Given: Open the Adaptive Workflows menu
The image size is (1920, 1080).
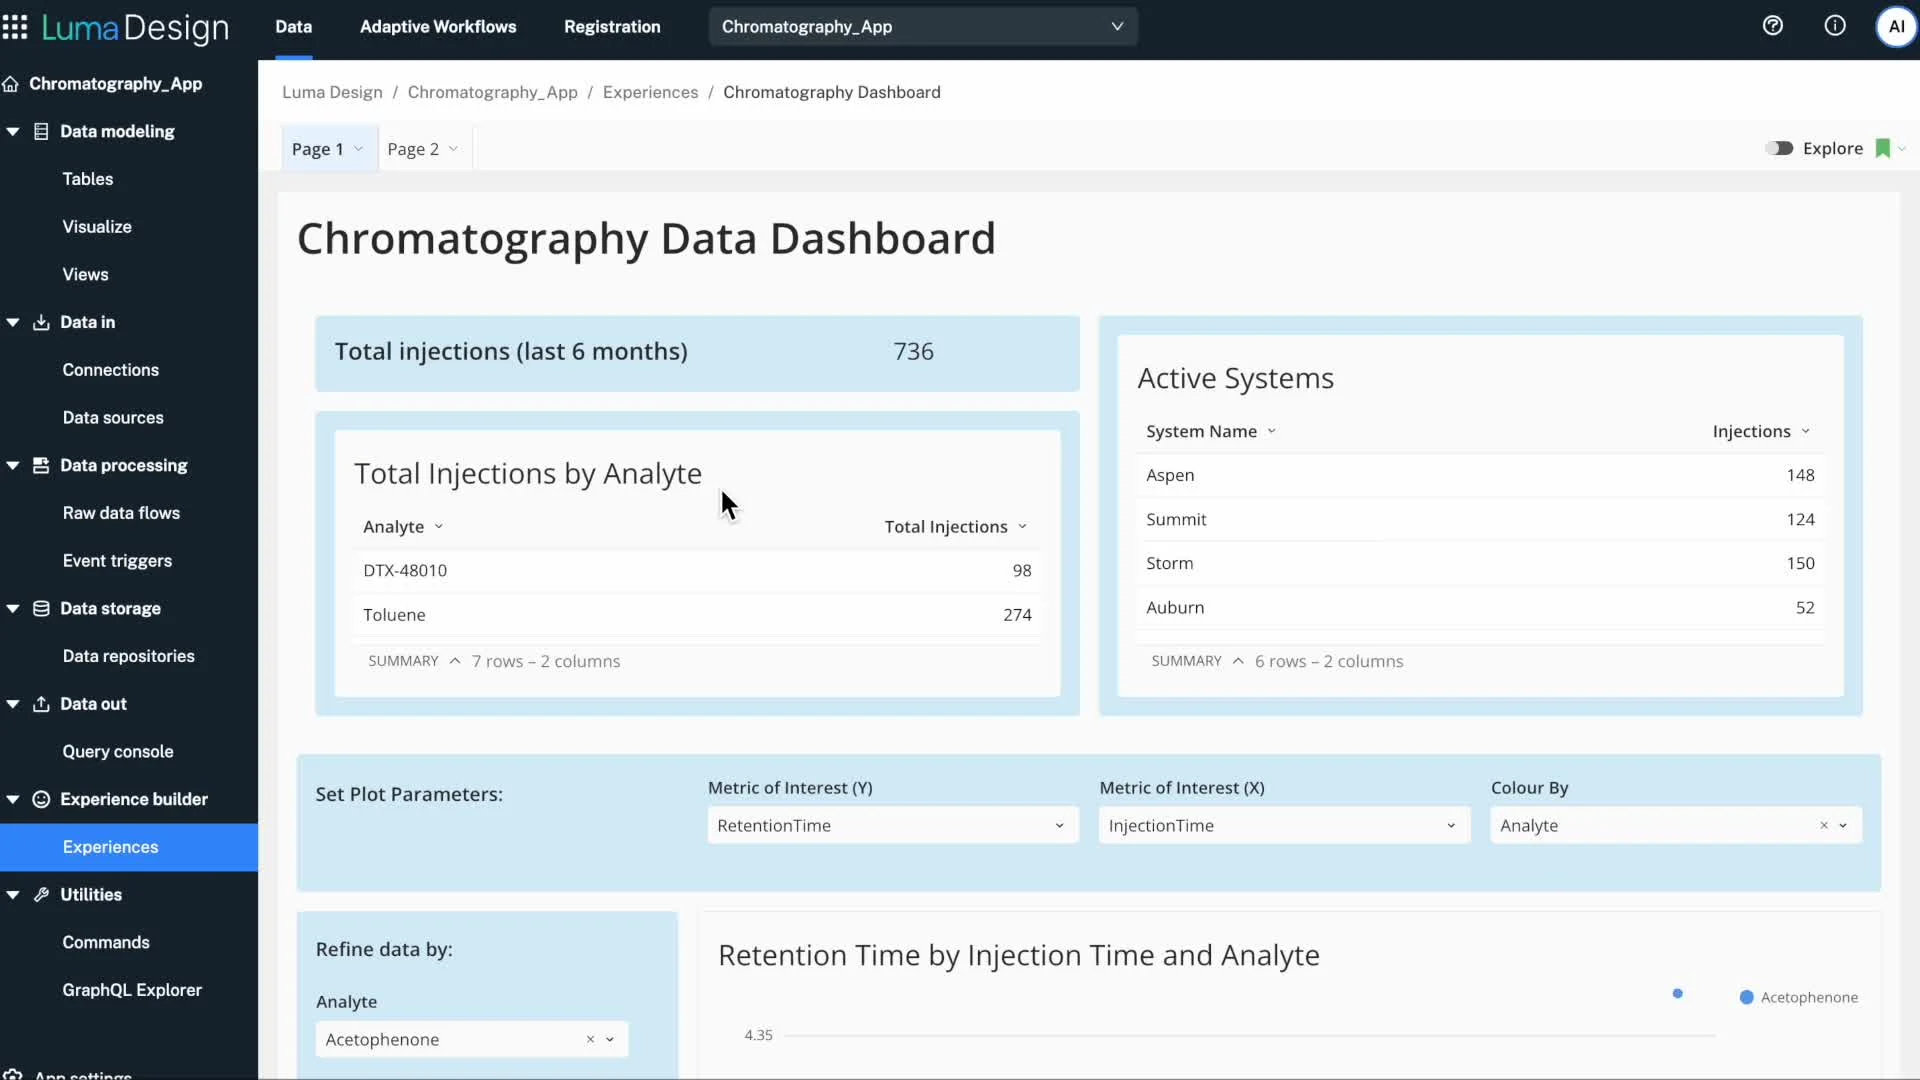Looking at the screenshot, I should 438,27.
